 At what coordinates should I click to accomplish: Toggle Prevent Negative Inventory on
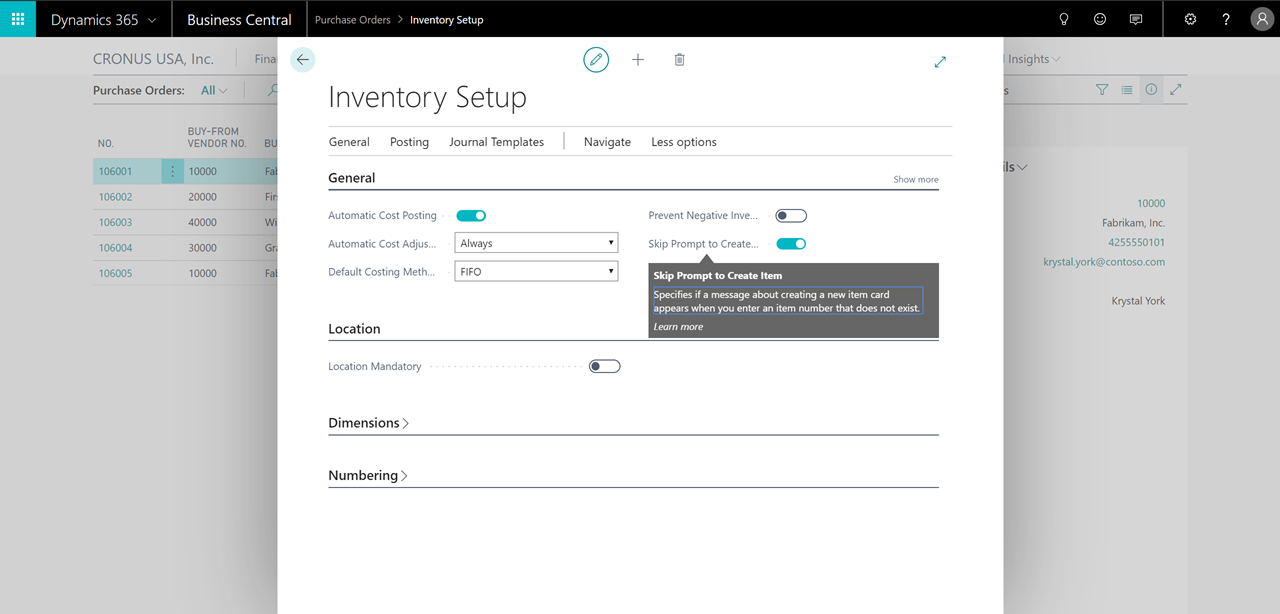tap(790, 215)
